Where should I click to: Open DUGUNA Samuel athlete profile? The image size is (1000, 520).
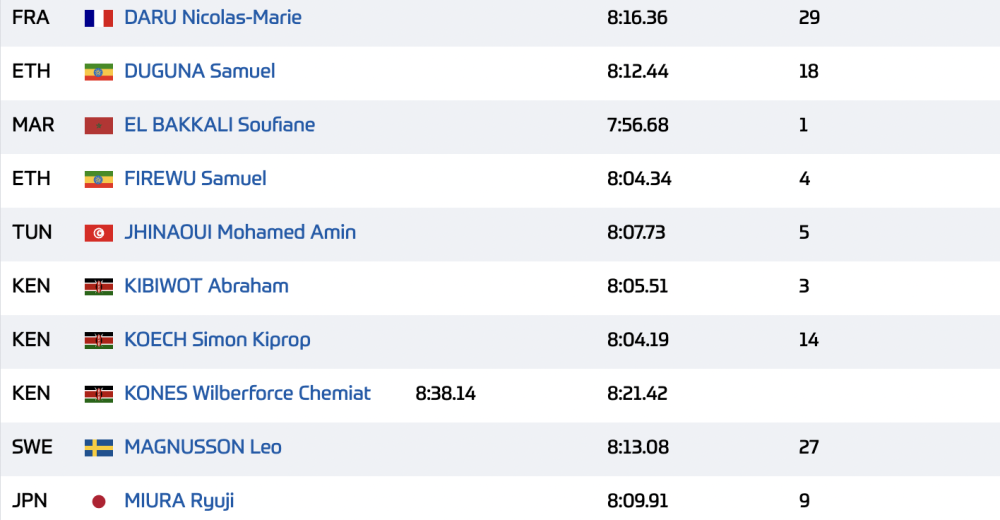[x=200, y=71]
